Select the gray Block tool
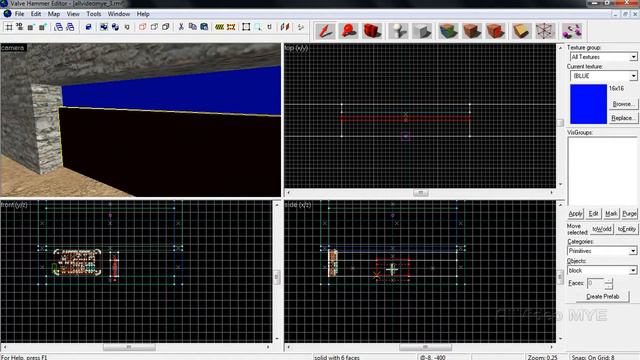Screen dimensions: 640x360 pyautogui.click(x=422, y=31)
